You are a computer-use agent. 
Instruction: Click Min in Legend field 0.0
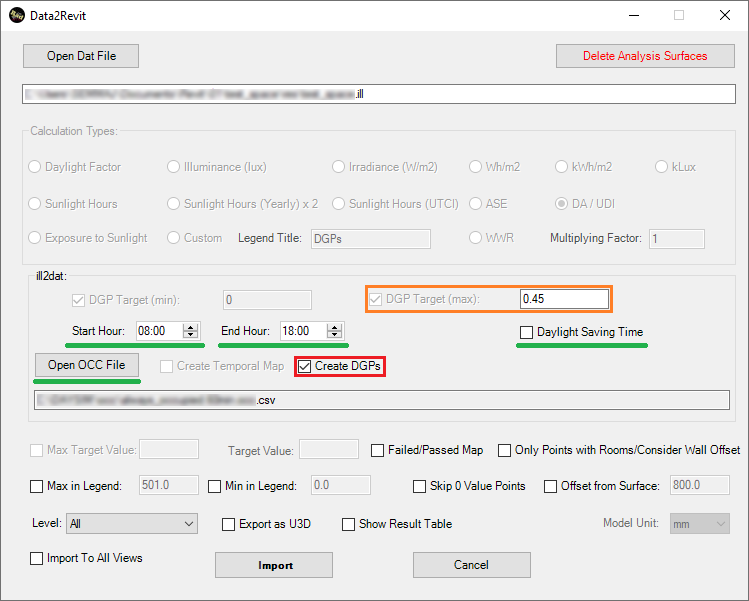pos(341,485)
